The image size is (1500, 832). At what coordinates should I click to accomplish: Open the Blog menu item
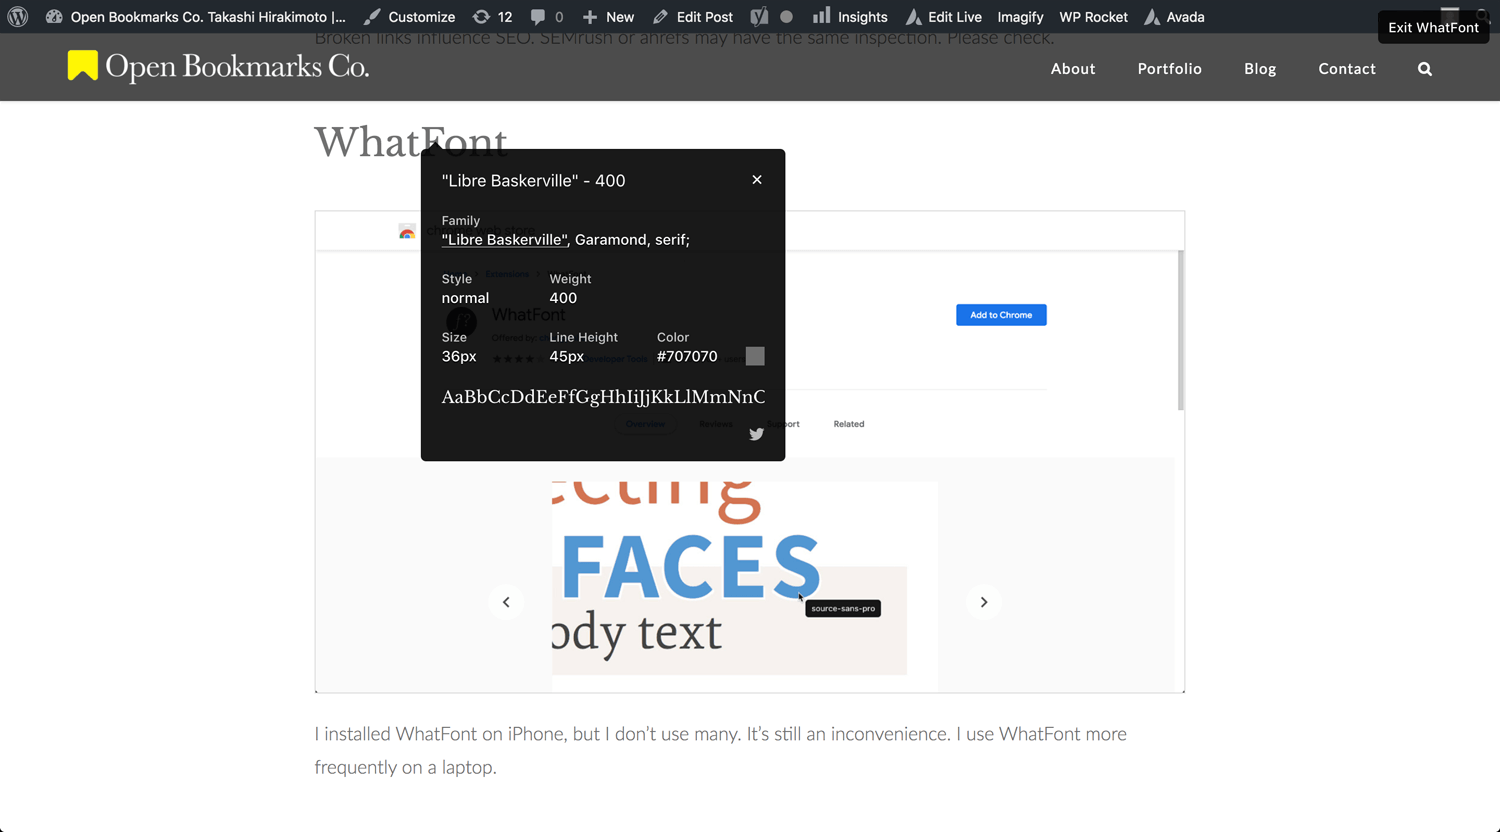point(1260,69)
